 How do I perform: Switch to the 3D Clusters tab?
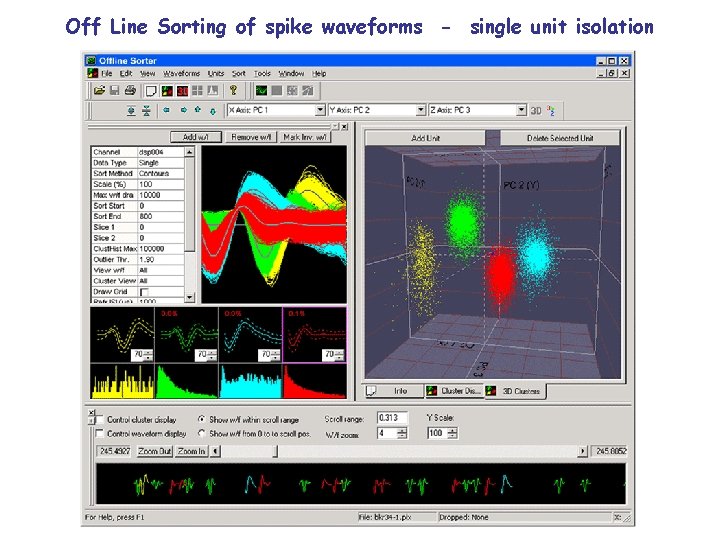515,391
